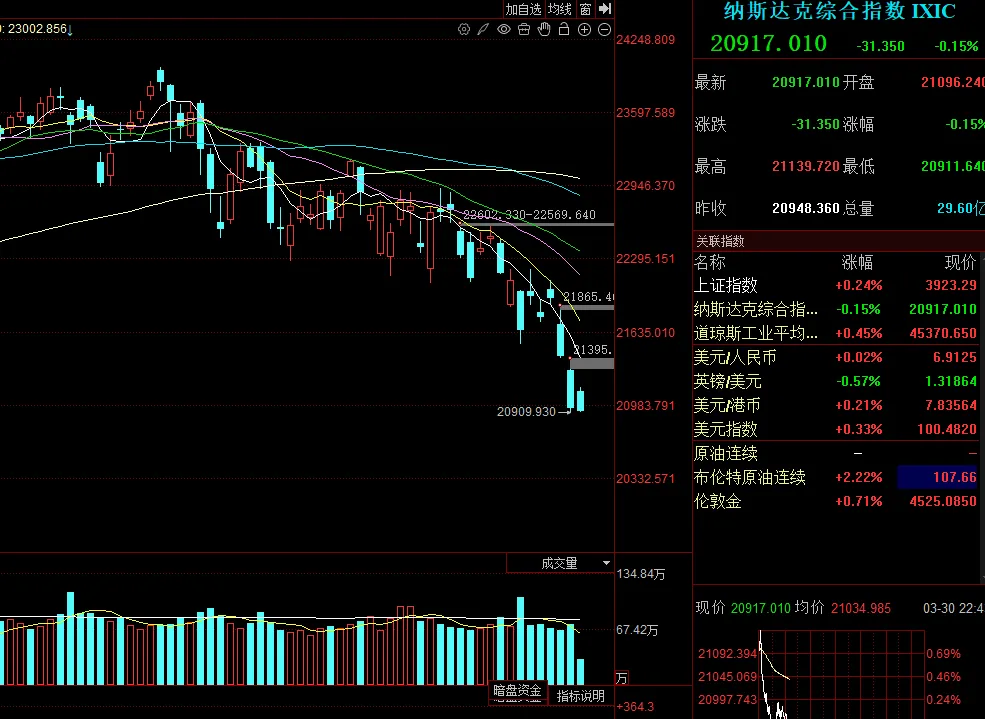The image size is (985, 719).
Task: Sort by 涨幅 column header
Action: 857,262
